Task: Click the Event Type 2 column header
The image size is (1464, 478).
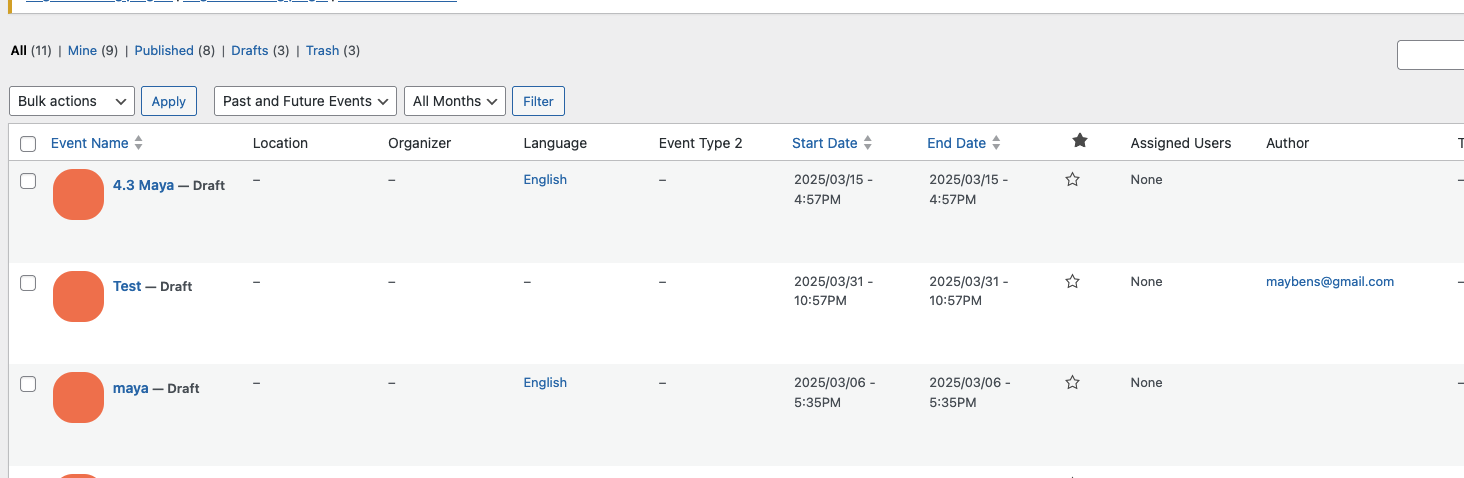Action: (x=701, y=143)
